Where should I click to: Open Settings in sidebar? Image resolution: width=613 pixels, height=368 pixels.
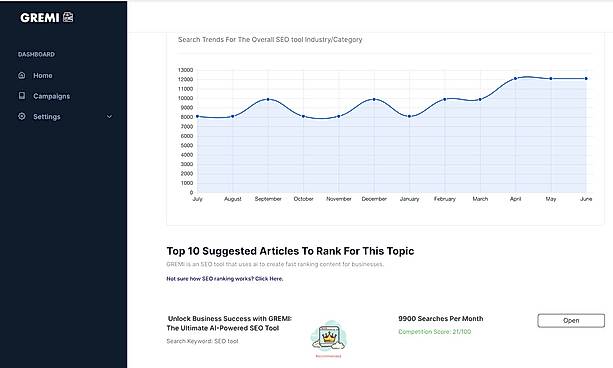(x=47, y=117)
